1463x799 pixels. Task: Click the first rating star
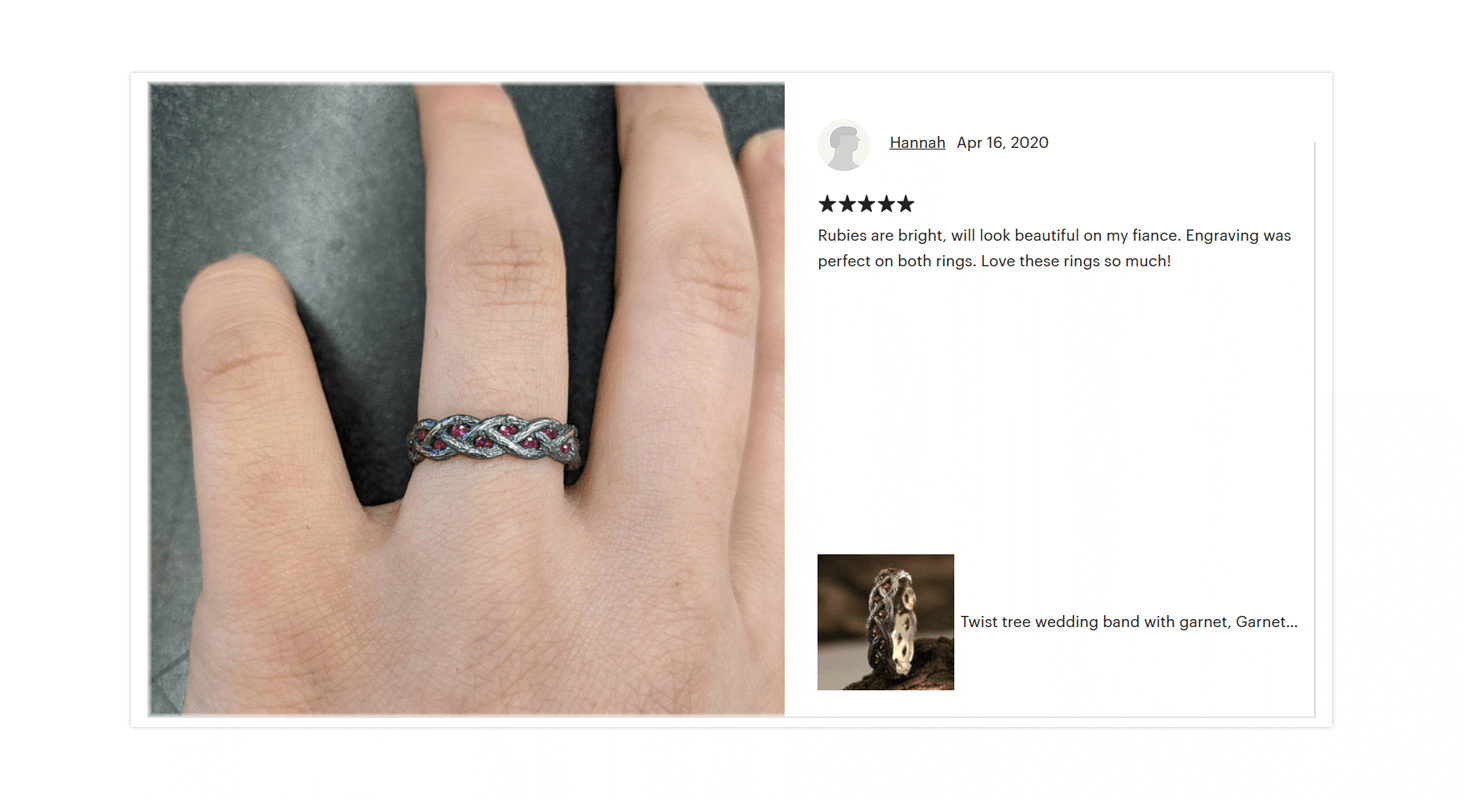(x=827, y=204)
